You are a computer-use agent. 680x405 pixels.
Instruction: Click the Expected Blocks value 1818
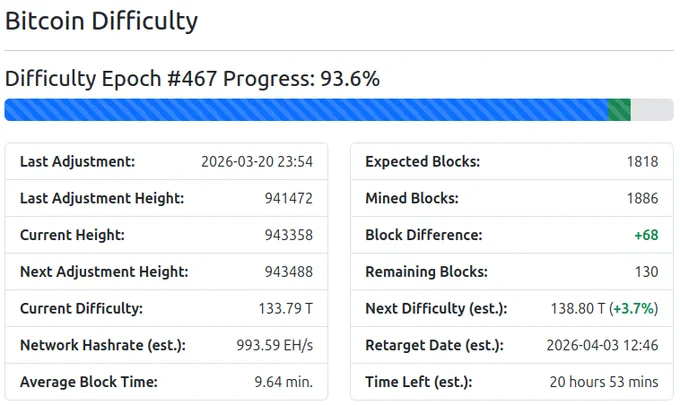pos(642,162)
